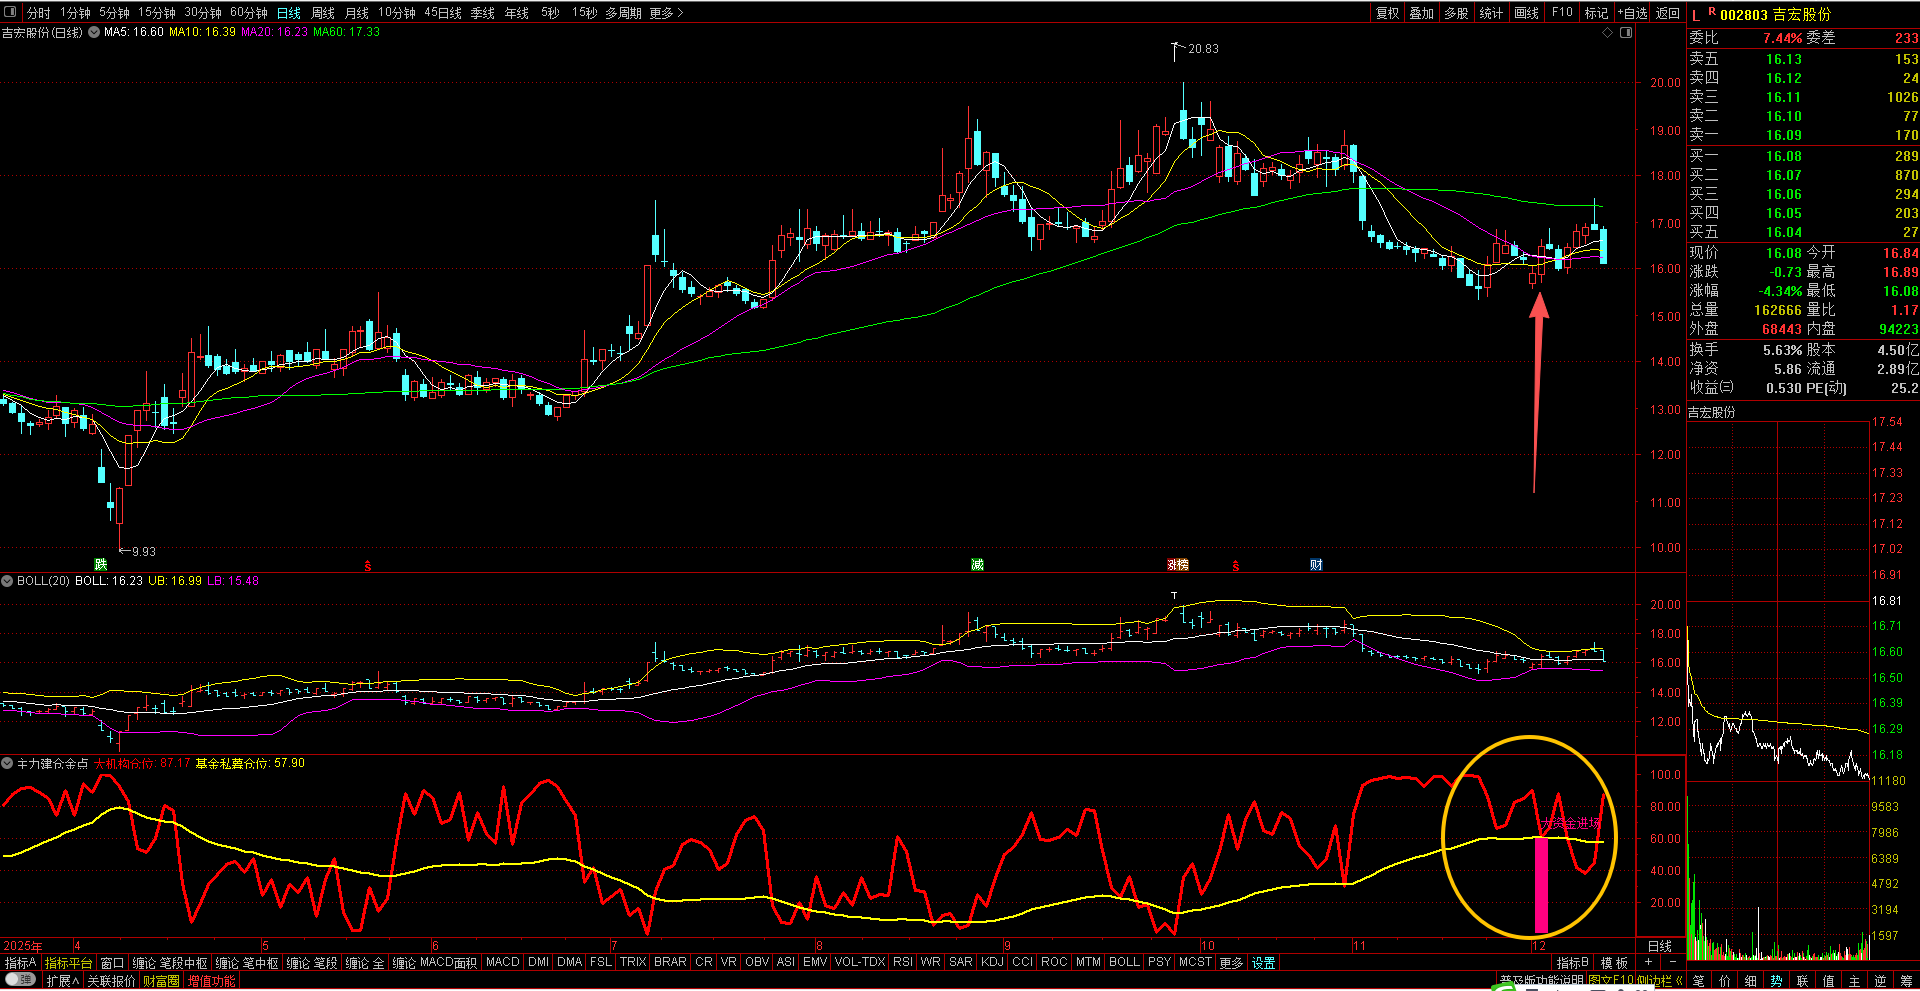1920x991 pixels.
Task: Click the 复权 button
Action: [x=1388, y=13]
